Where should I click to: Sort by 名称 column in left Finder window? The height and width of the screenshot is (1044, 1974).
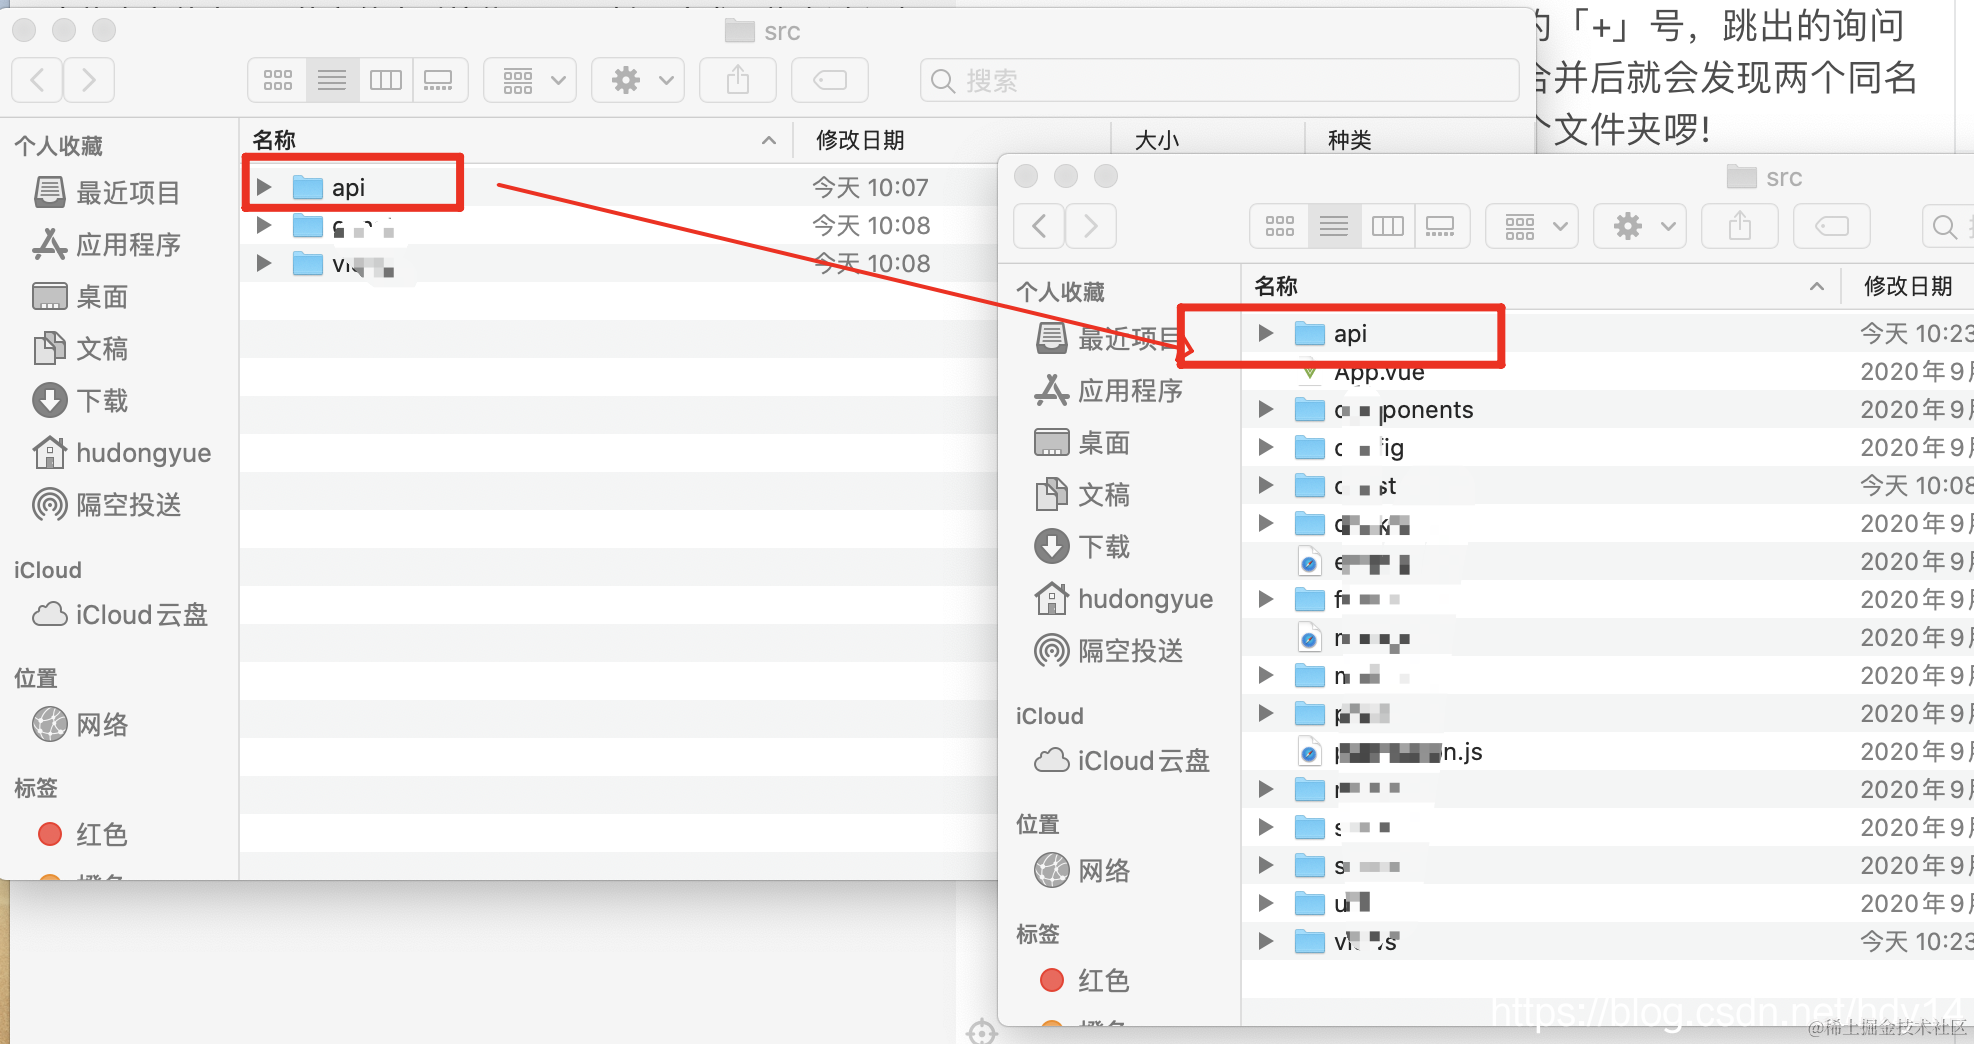pyautogui.click(x=515, y=140)
